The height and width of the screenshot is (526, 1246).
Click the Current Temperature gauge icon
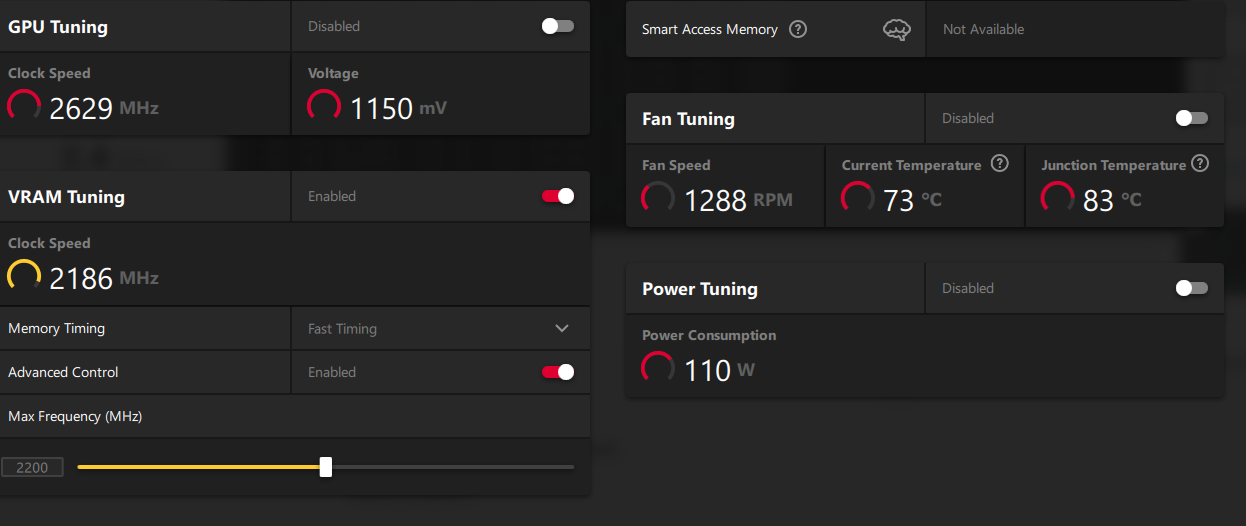point(857,199)
